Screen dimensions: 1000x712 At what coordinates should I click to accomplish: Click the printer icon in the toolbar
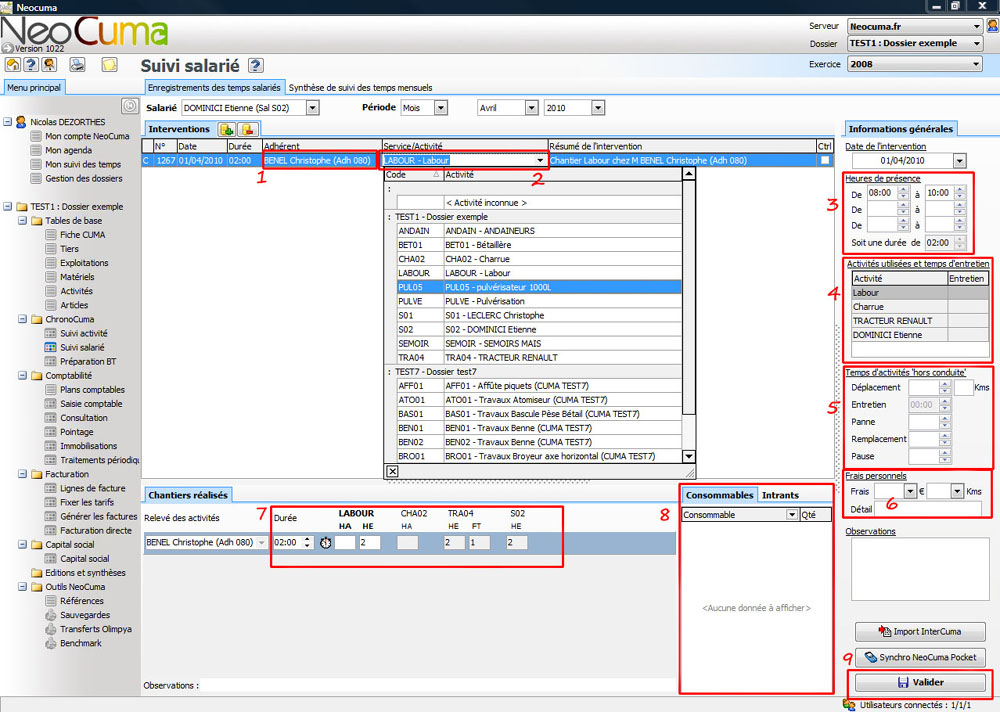tap(77, 64)
